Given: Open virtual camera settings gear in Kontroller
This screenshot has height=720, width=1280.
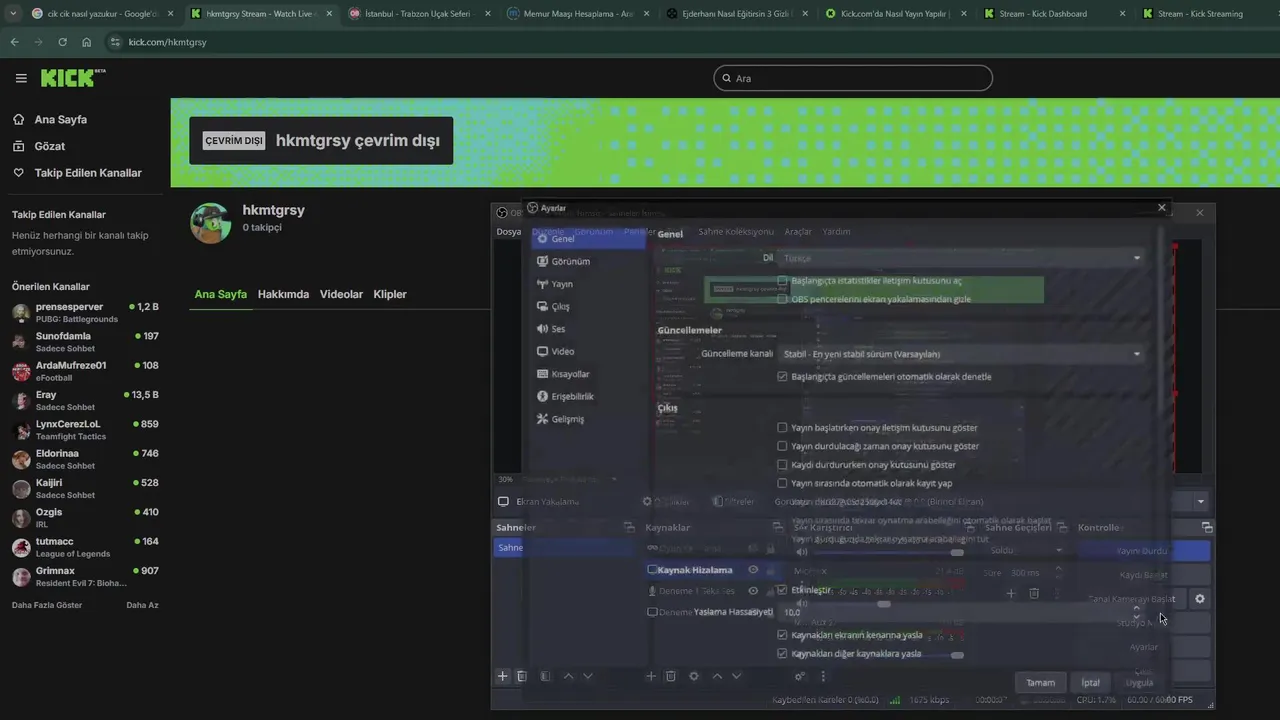Looking at the screenshot, I should pos(1200,599).
